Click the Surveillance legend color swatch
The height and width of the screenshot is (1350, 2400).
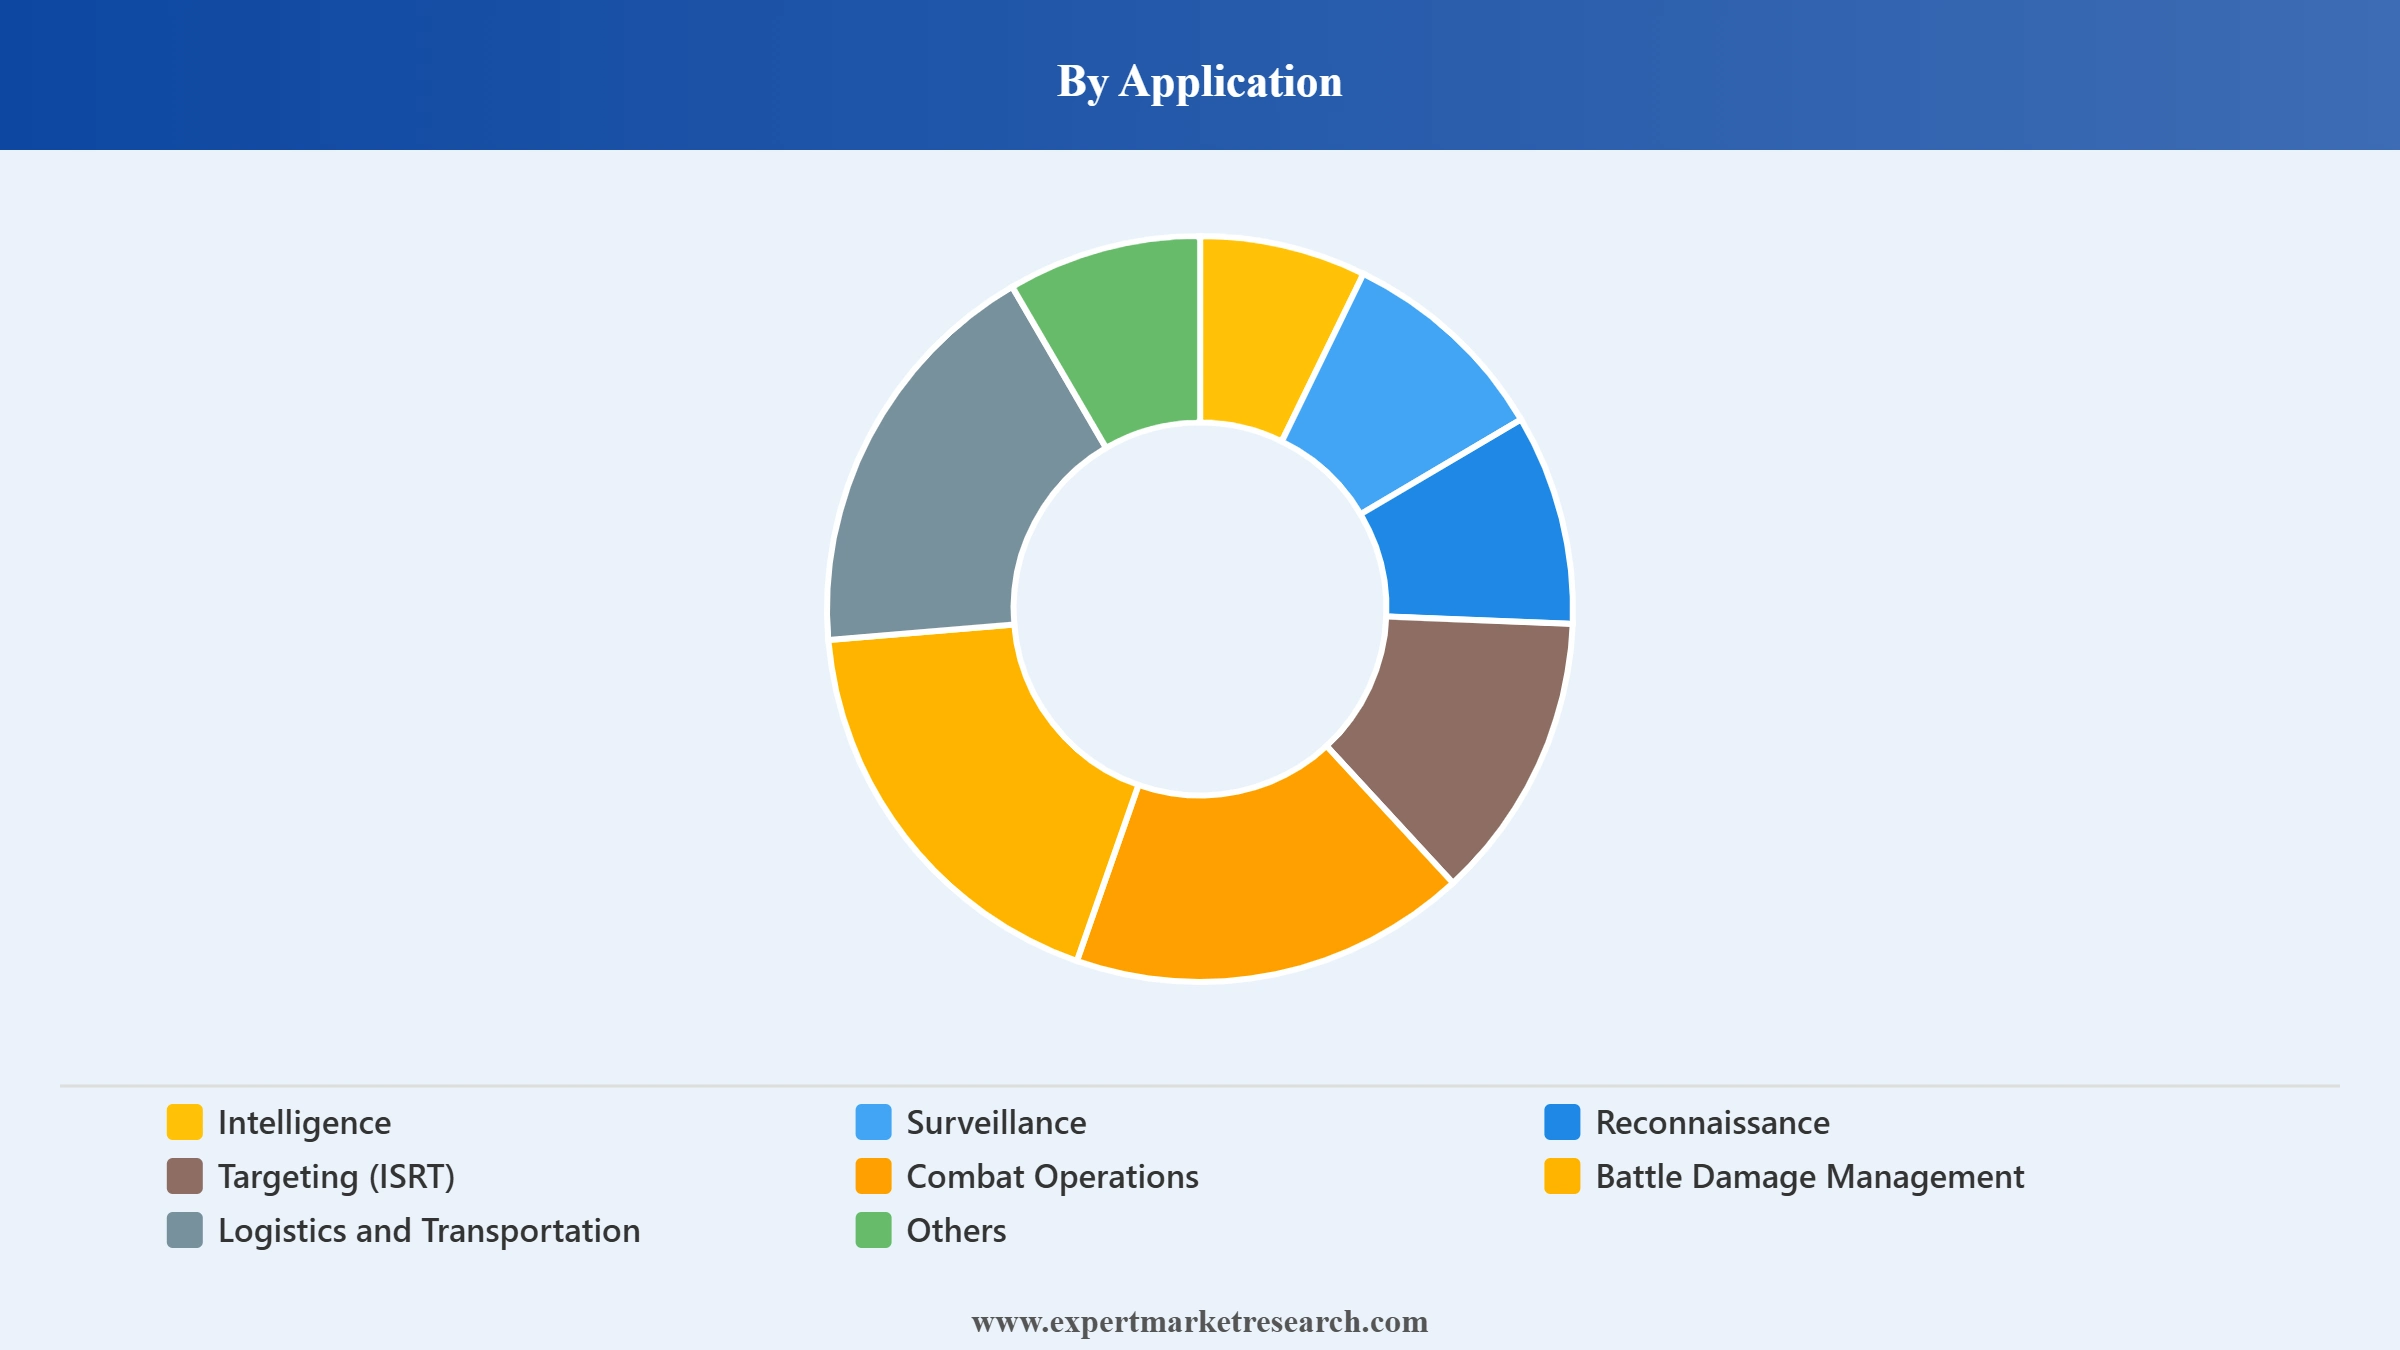(x=873, y=1122)
